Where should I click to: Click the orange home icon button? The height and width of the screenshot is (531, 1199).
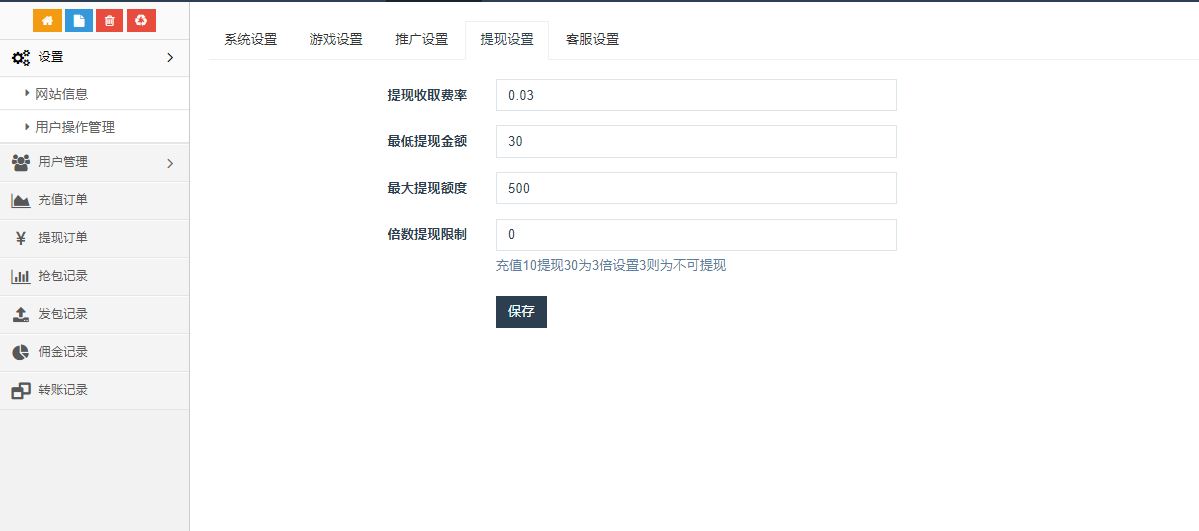coord(47,21)
